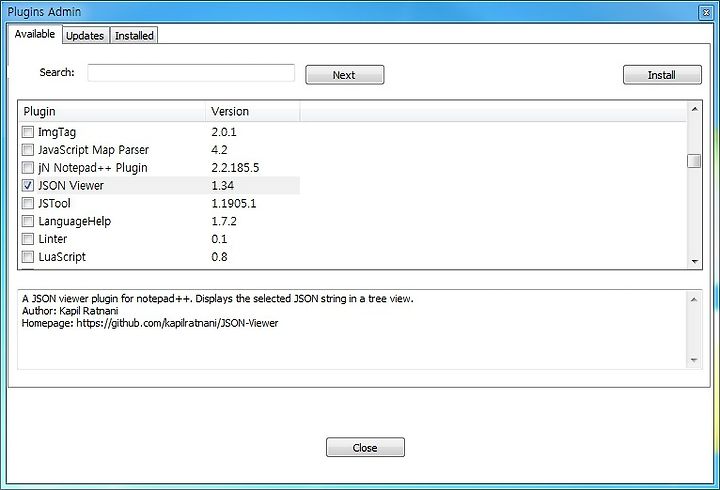Select the LanguageHelp plugin name

(74, 221)
